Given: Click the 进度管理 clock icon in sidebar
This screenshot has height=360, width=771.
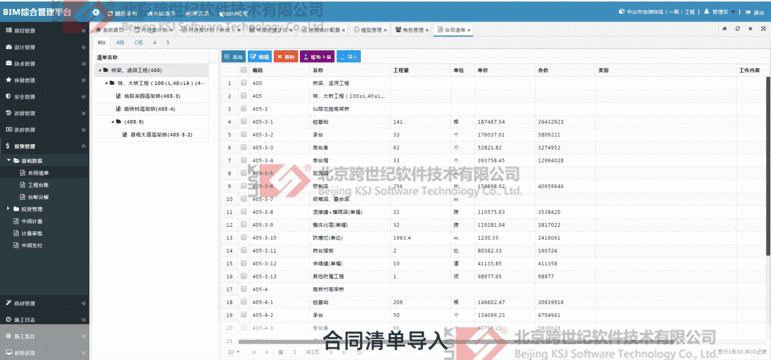Looking at the screenshot, I should [8, 113].
